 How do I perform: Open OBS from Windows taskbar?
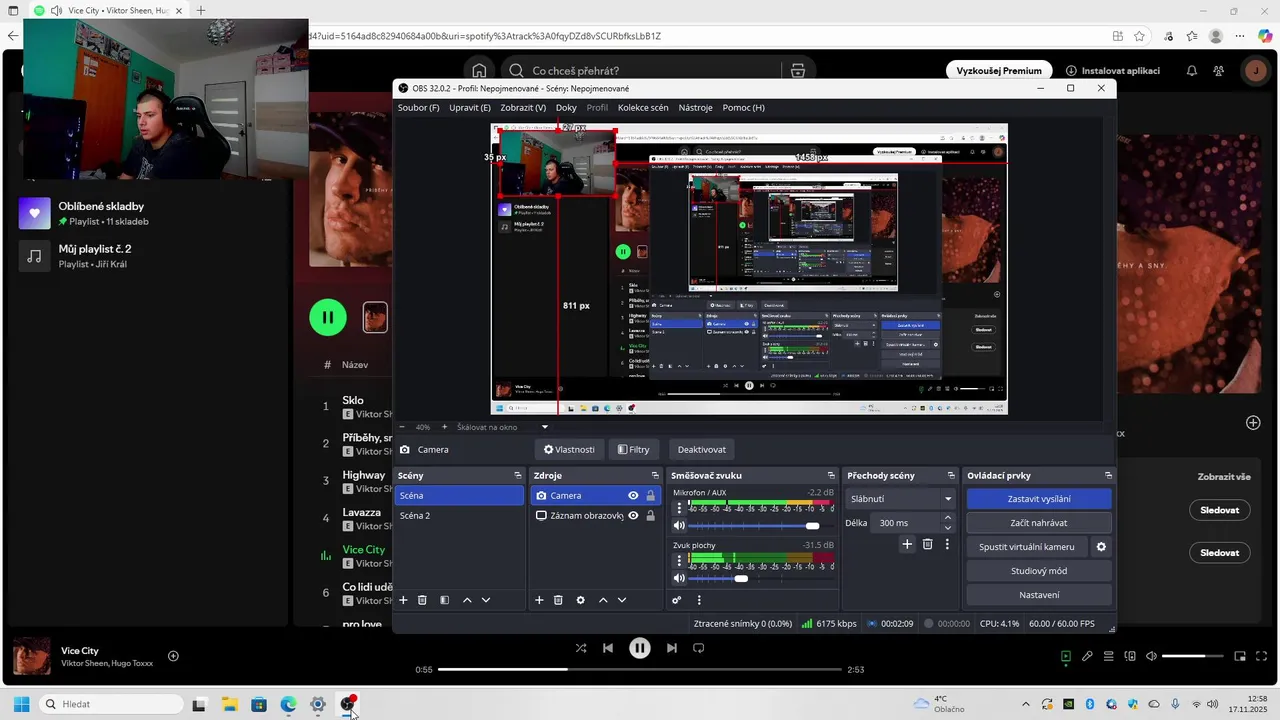click(348, 704)
